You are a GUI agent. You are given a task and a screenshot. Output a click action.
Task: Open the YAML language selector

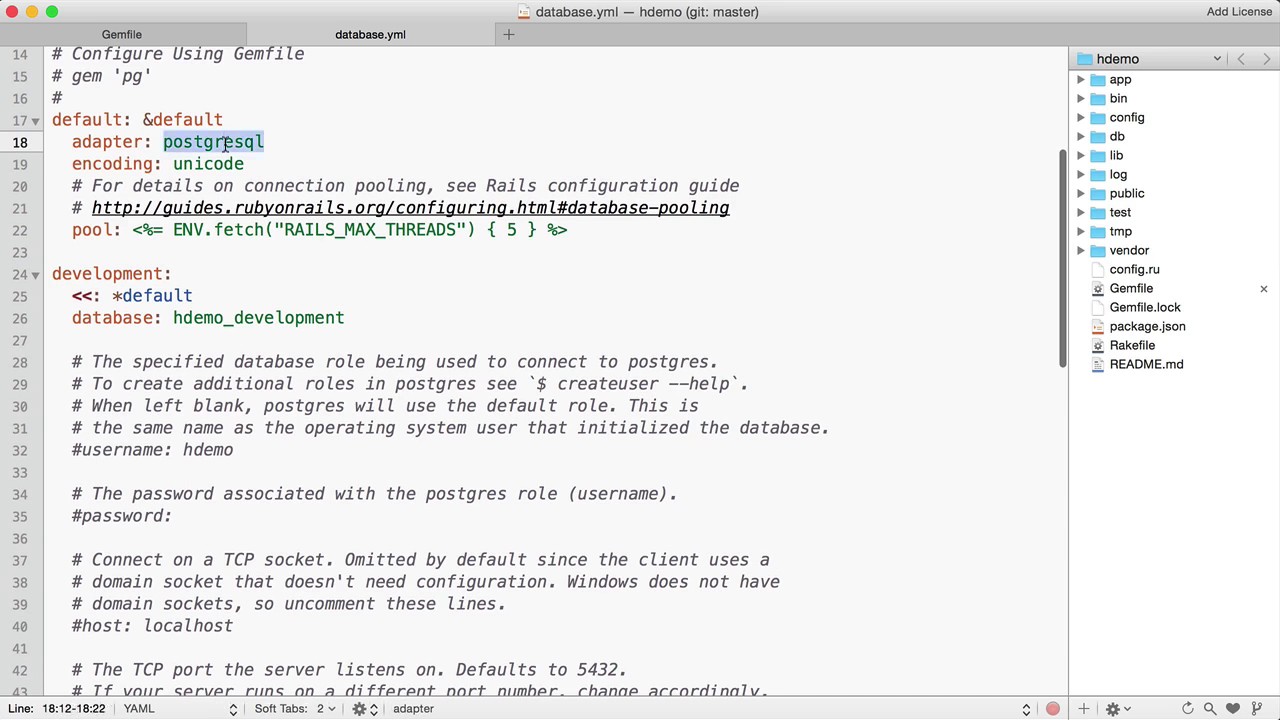pyautogui.click(x=180, y=709)
